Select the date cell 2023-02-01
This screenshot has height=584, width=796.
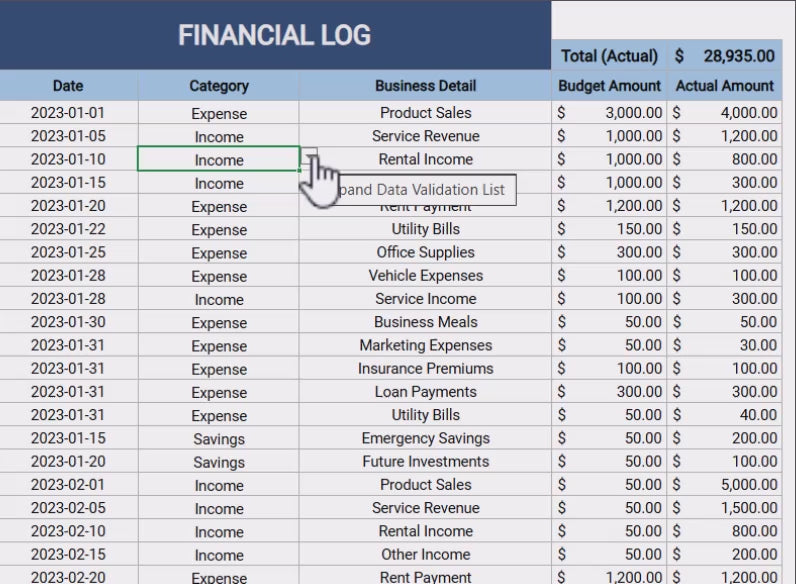68,484
